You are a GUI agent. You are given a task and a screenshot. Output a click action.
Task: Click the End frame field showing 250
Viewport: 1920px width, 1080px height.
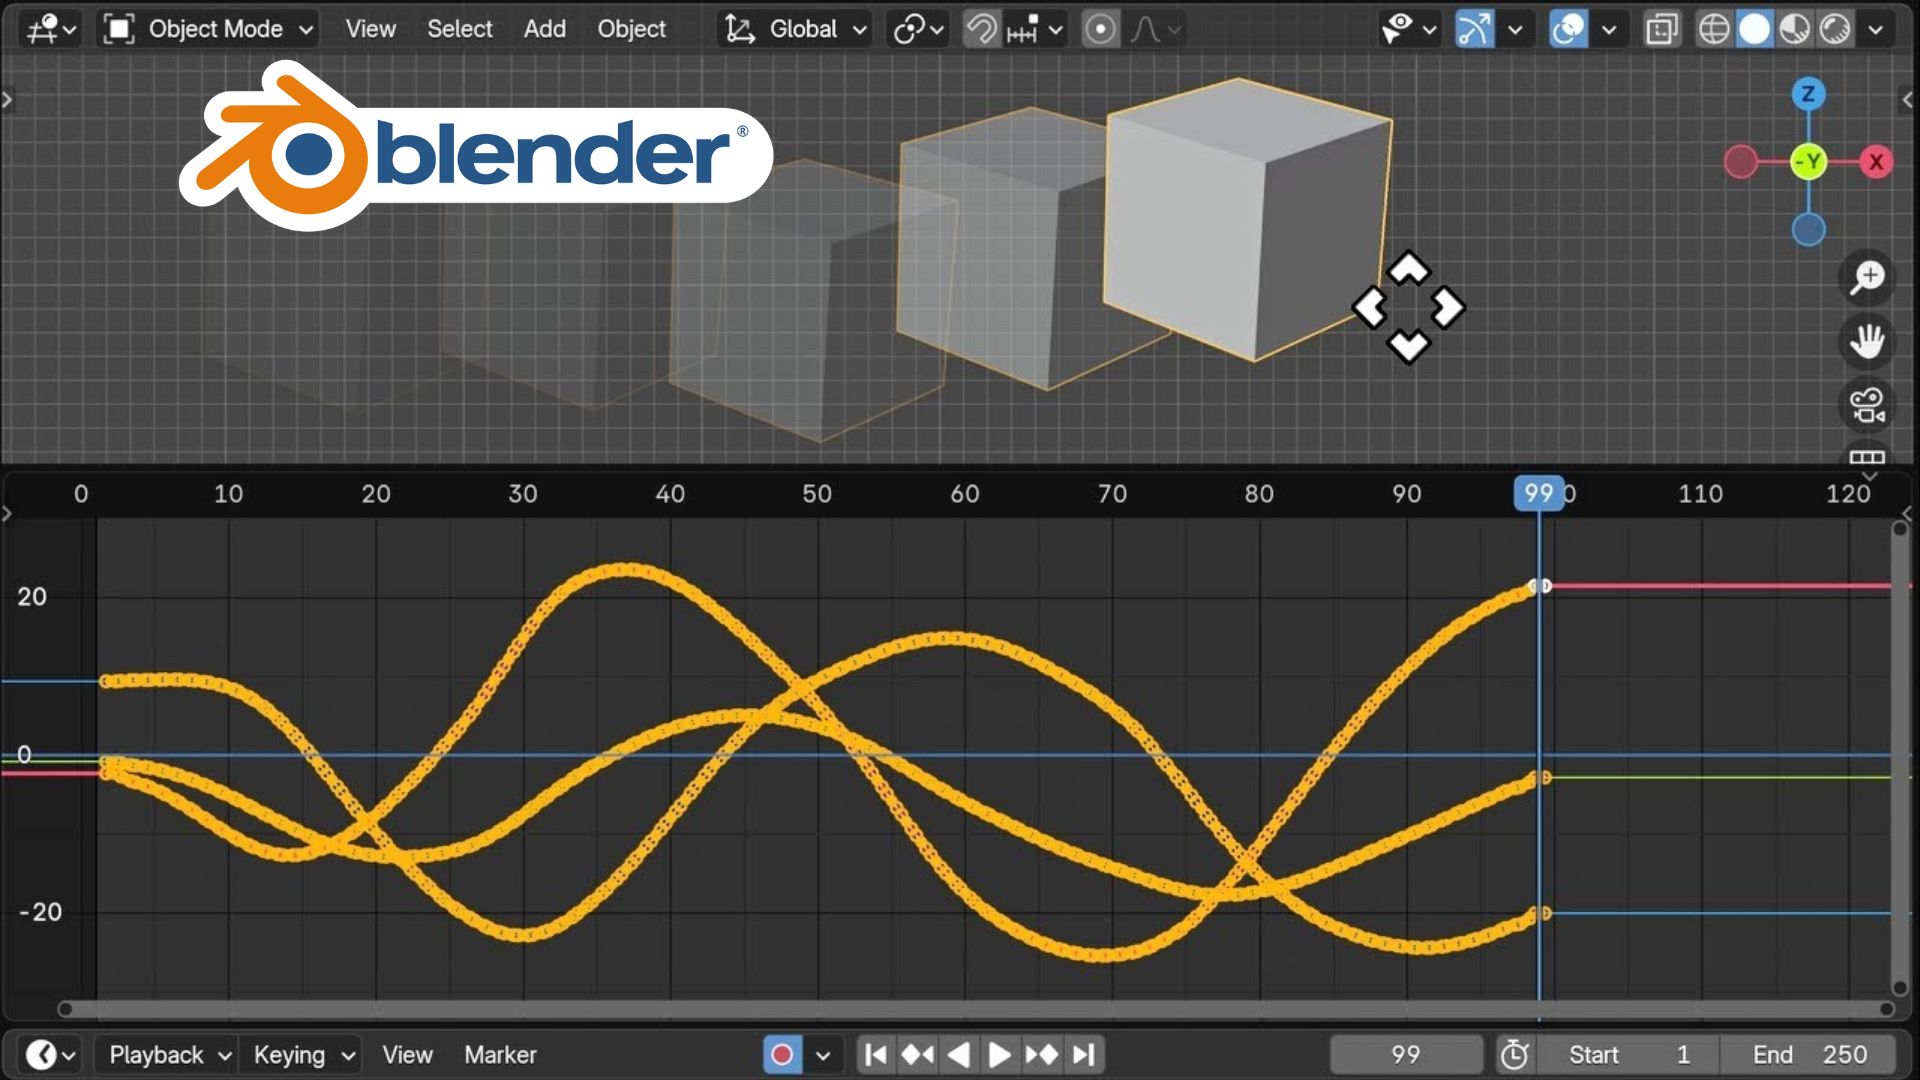pyautogui.click(x=1808, y=1055)
